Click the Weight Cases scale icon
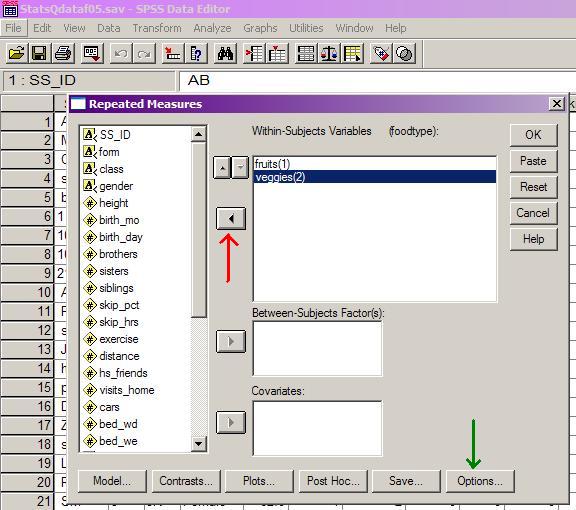This screenshot has height=510, width=576. (x=329, y=54)
